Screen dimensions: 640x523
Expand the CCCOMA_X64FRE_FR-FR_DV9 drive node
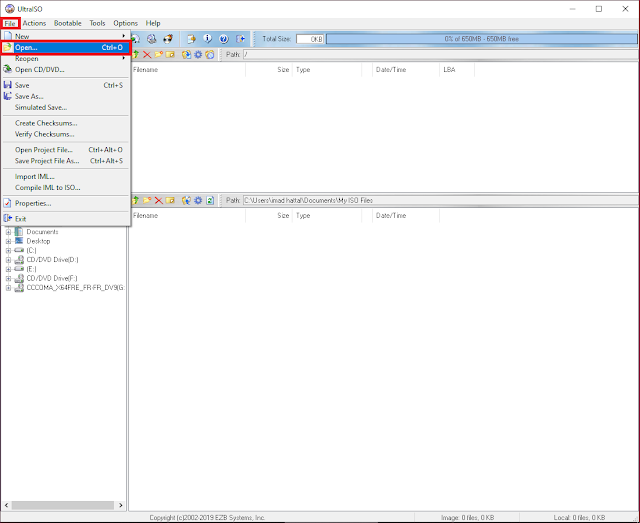click(x=8, y=288)
